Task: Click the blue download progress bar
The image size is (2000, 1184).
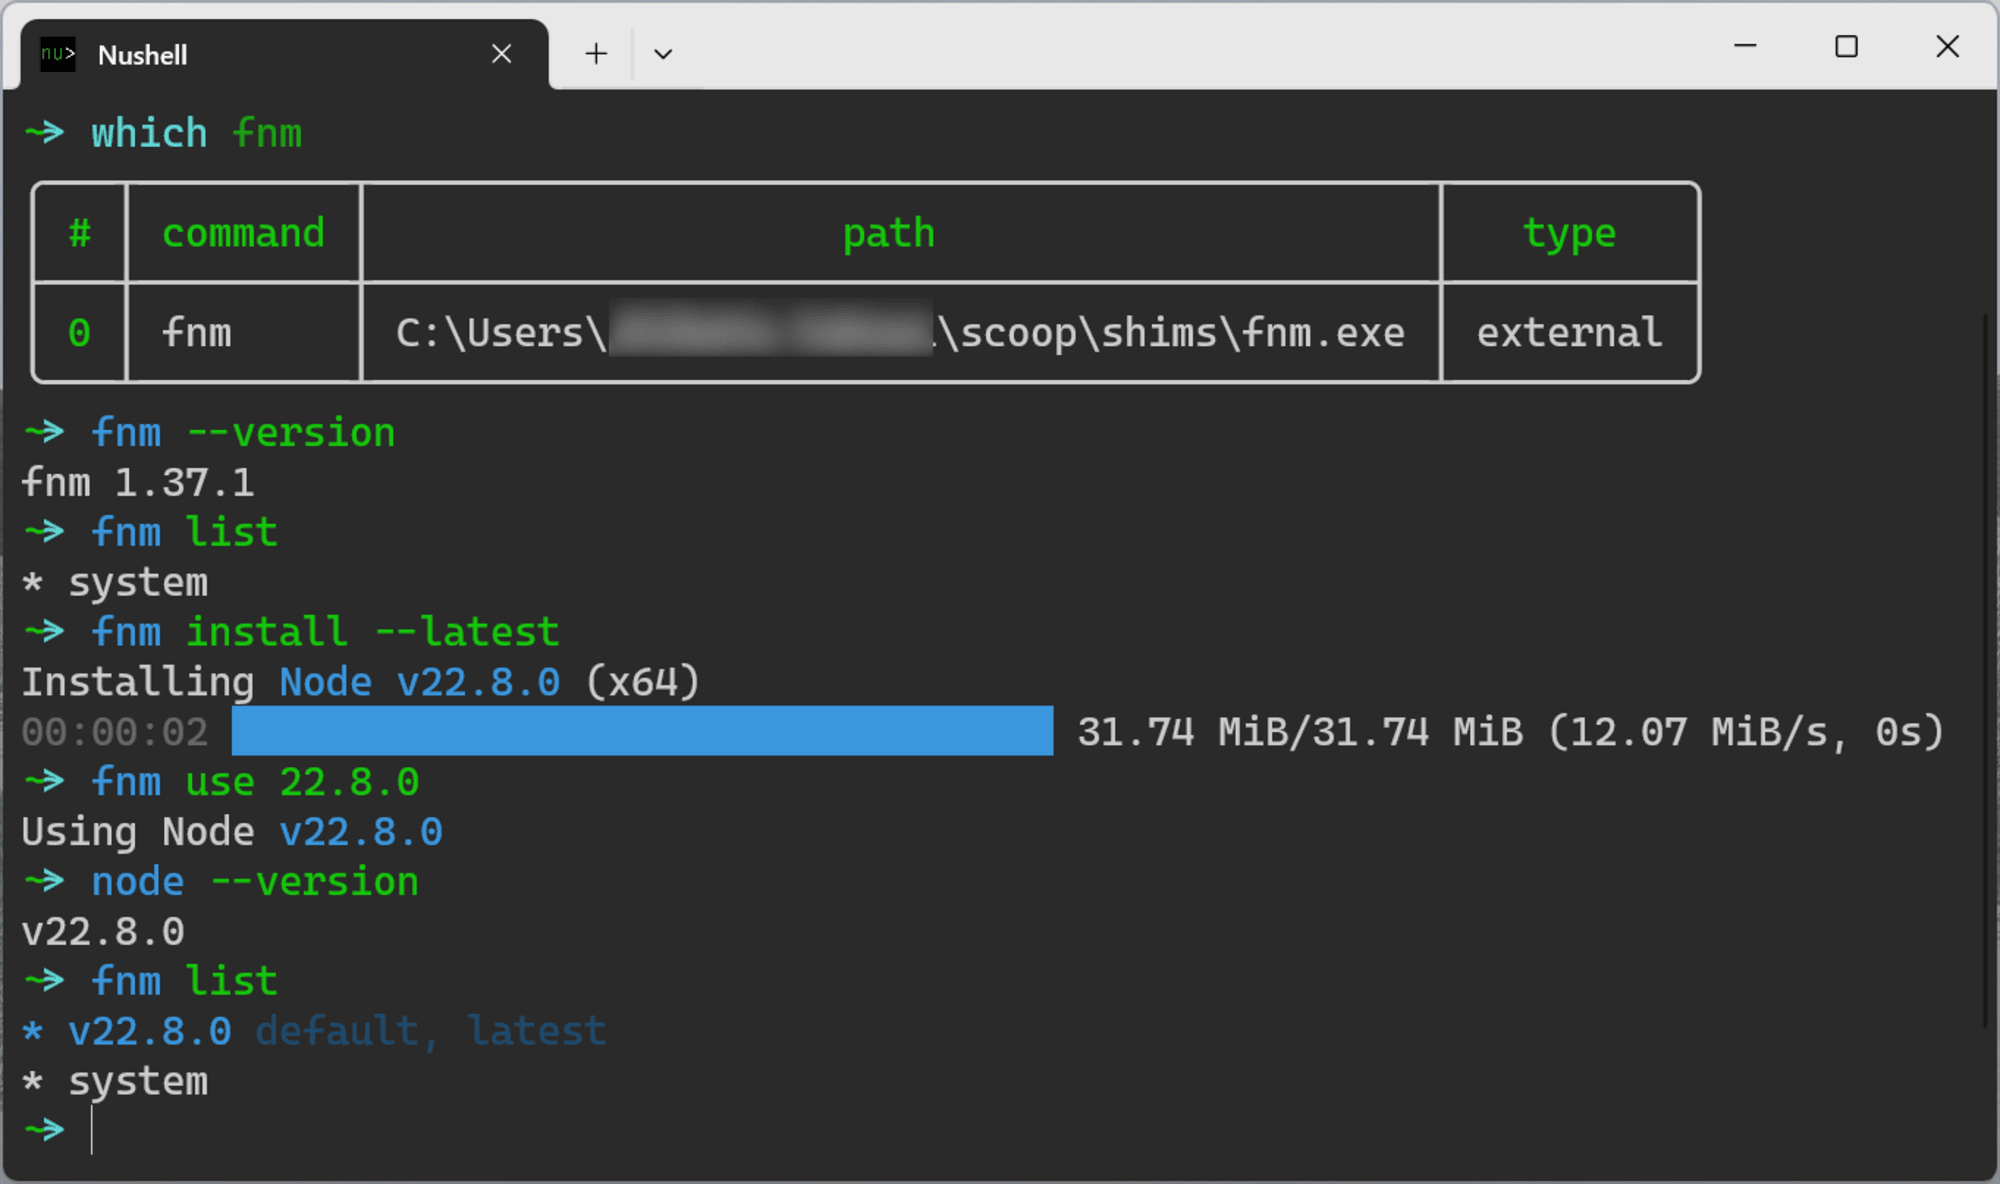Action: (642, 731)
